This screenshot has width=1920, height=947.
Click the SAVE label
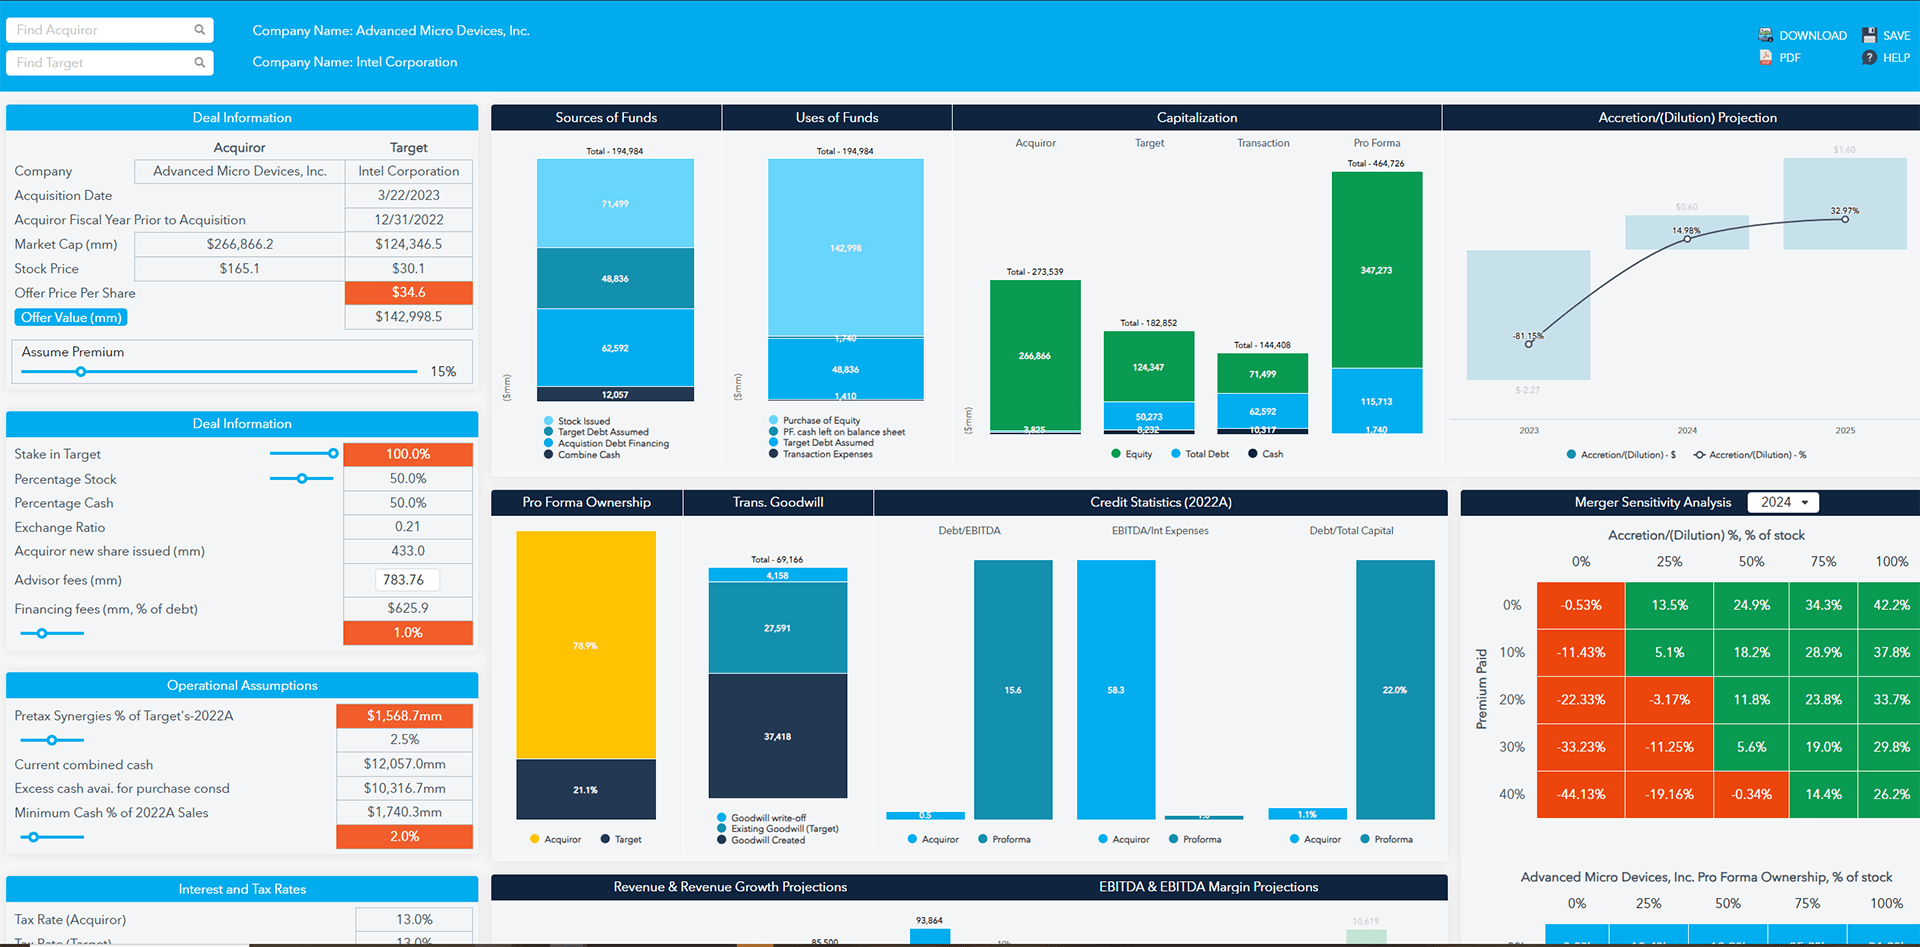click(1897, 35)
